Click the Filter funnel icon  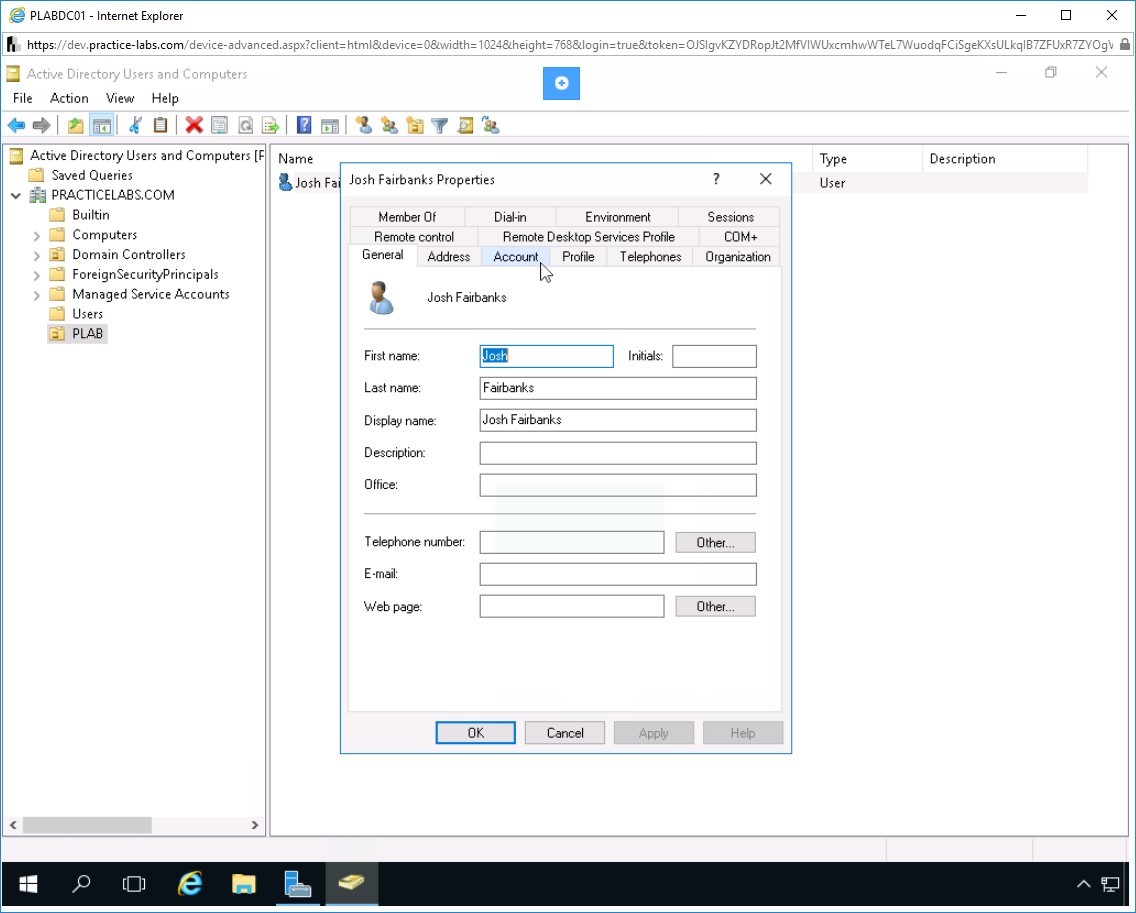pyautogui.click(x=440, y=125)
